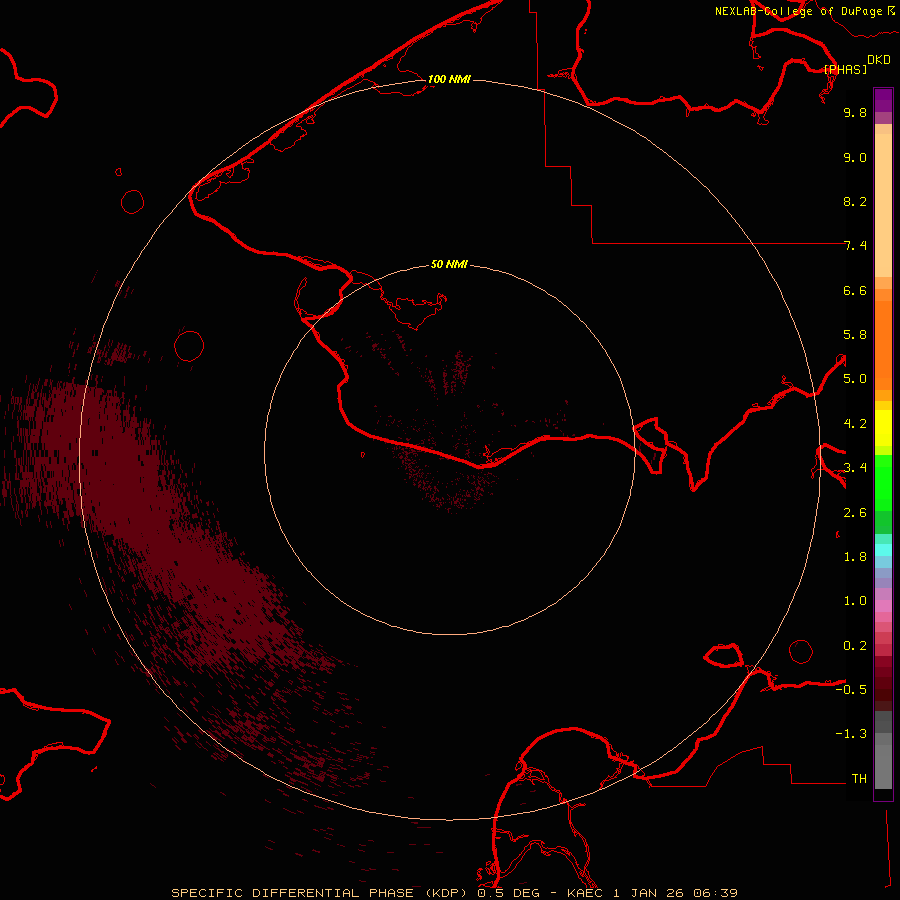This screenshot has width=900, height=900.
Task: Click the 0.2 scale value
Action: click(855, 646)
